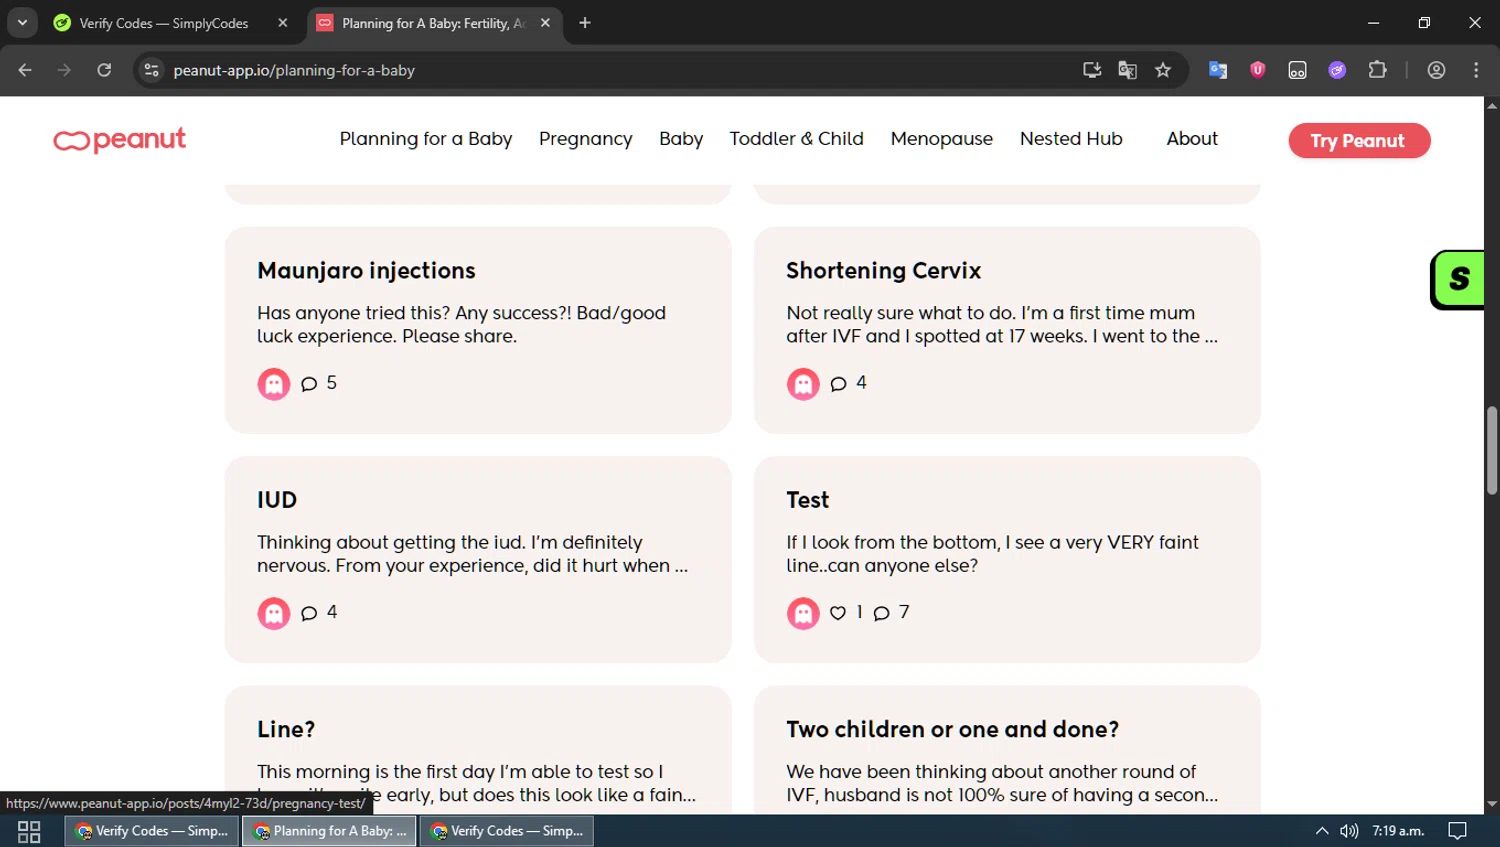Image resolution: width=1500 pixels, height=847 pixels.
Task: Click the extension icon before the purple one
Action: [1297, 70]
